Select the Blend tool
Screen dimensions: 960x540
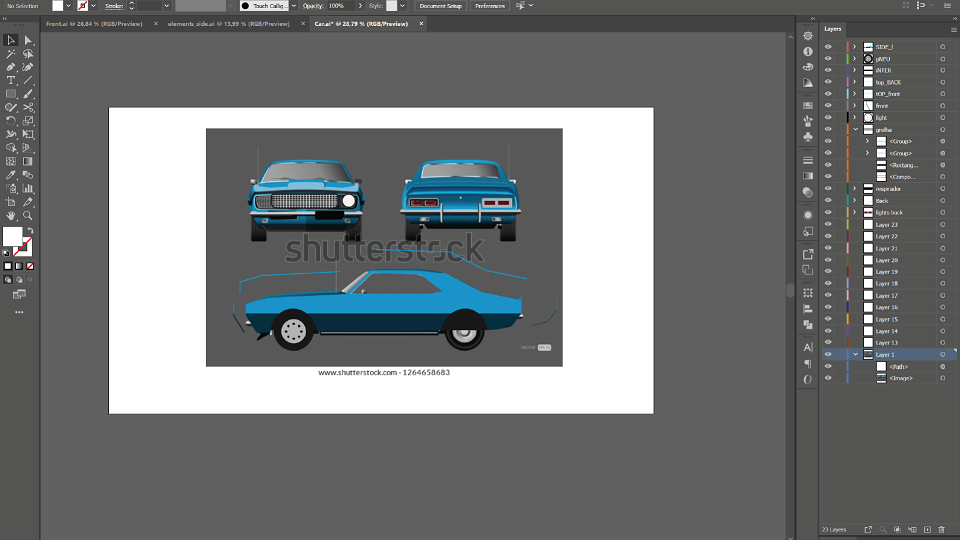(x=28, y=175)
